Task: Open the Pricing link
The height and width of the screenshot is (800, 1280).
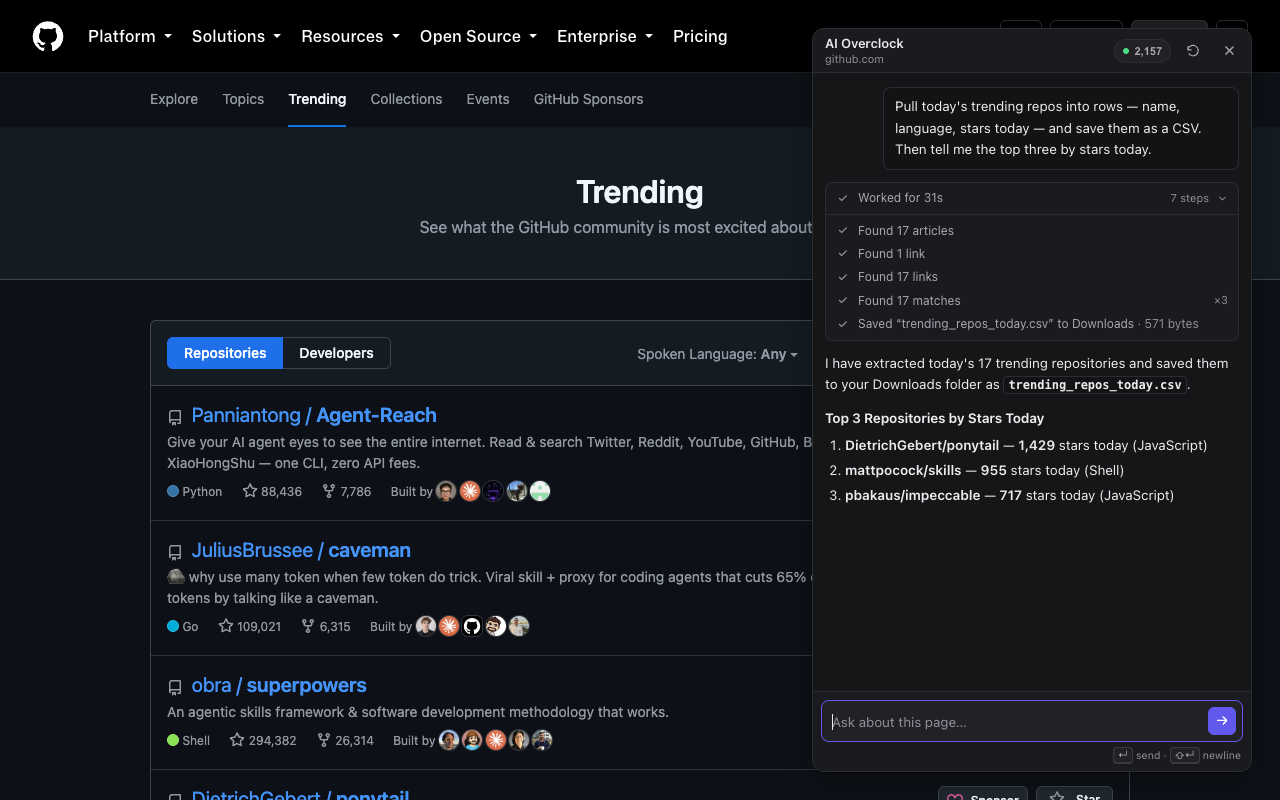Action: coord(700,36)
